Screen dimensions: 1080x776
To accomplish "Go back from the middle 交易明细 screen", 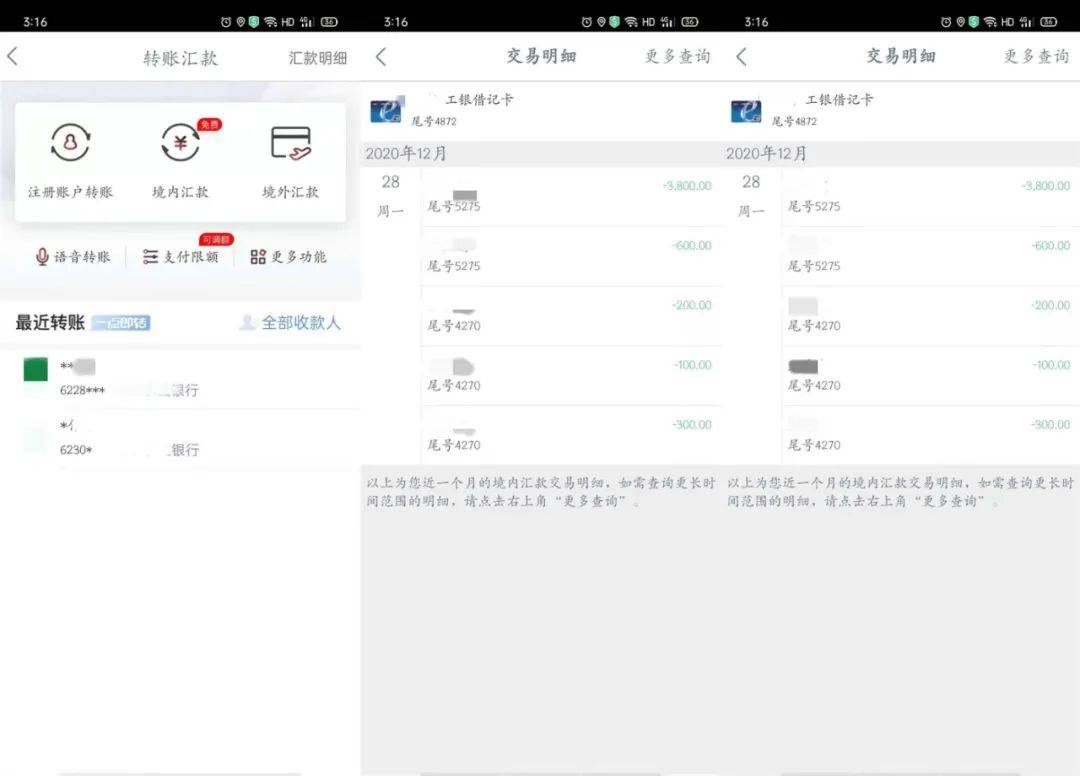I will click(x=381, y=56).
